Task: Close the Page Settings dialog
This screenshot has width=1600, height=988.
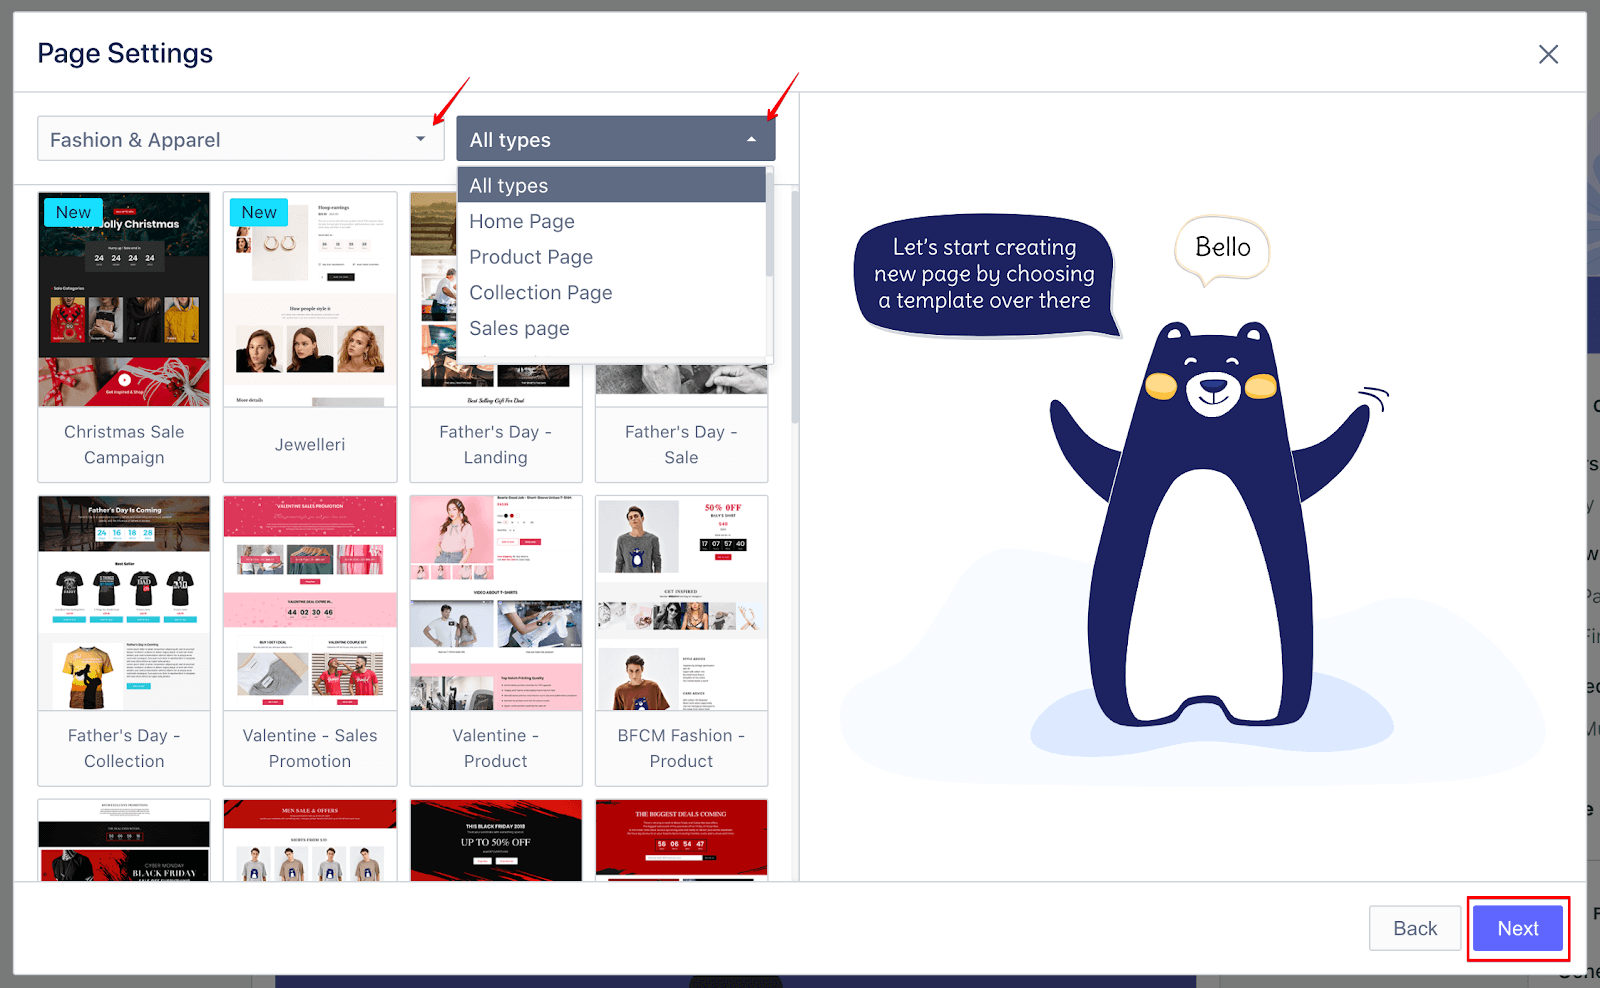Action: pos(1548,54)
